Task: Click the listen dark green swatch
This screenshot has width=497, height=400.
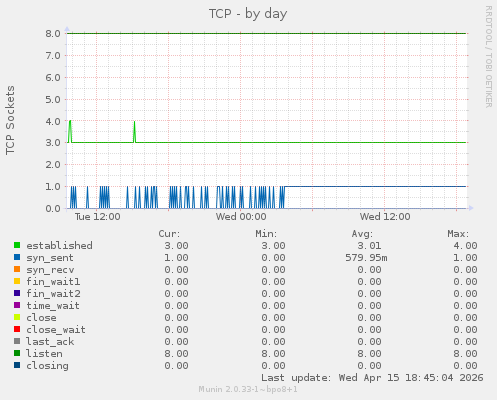Action: tap(17, 353)
